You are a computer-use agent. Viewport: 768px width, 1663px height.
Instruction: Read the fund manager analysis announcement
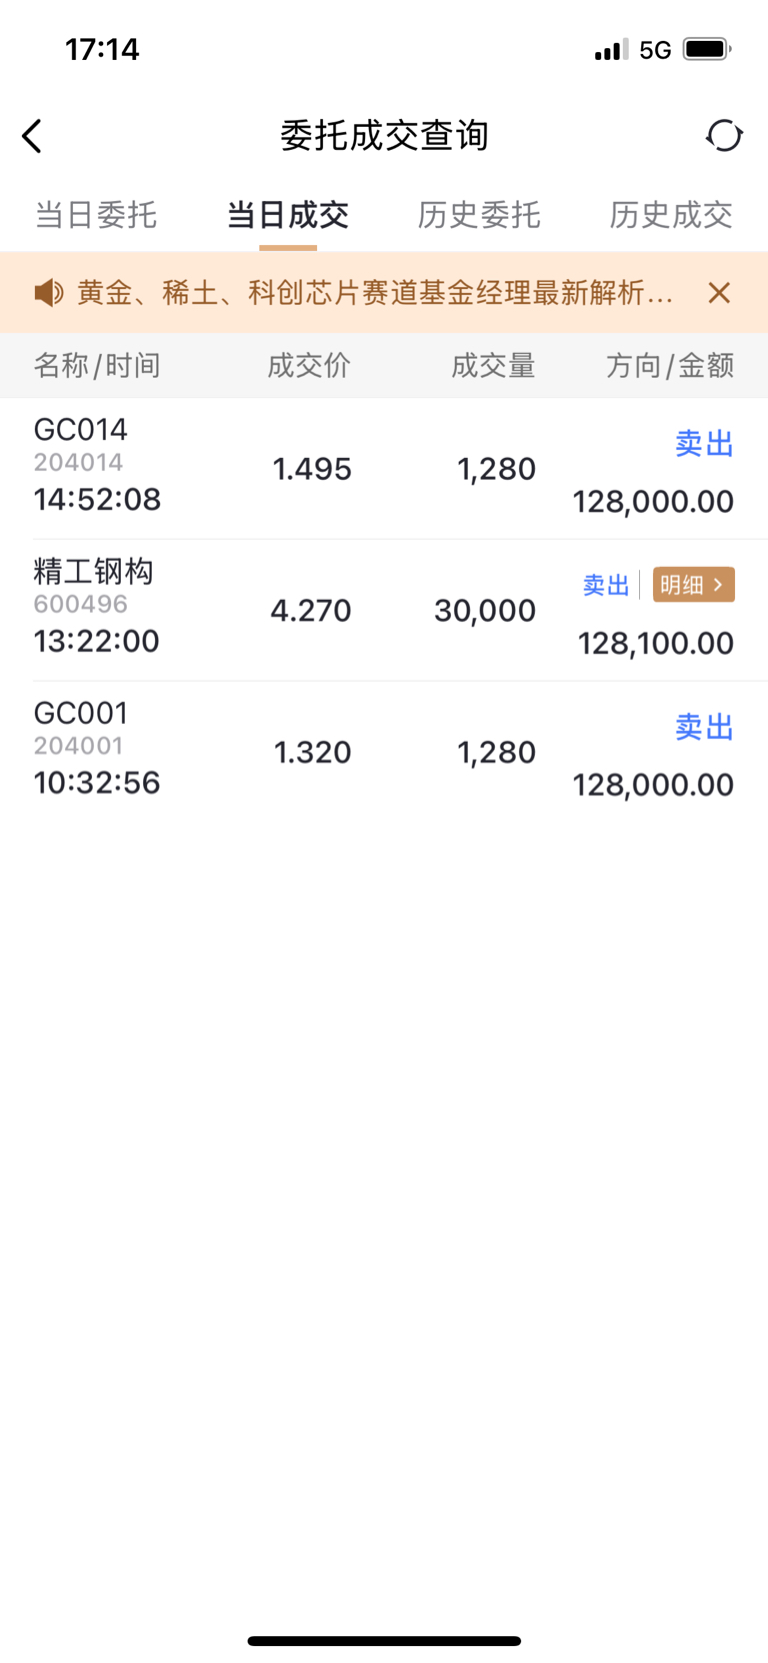[x=375, y=293]
